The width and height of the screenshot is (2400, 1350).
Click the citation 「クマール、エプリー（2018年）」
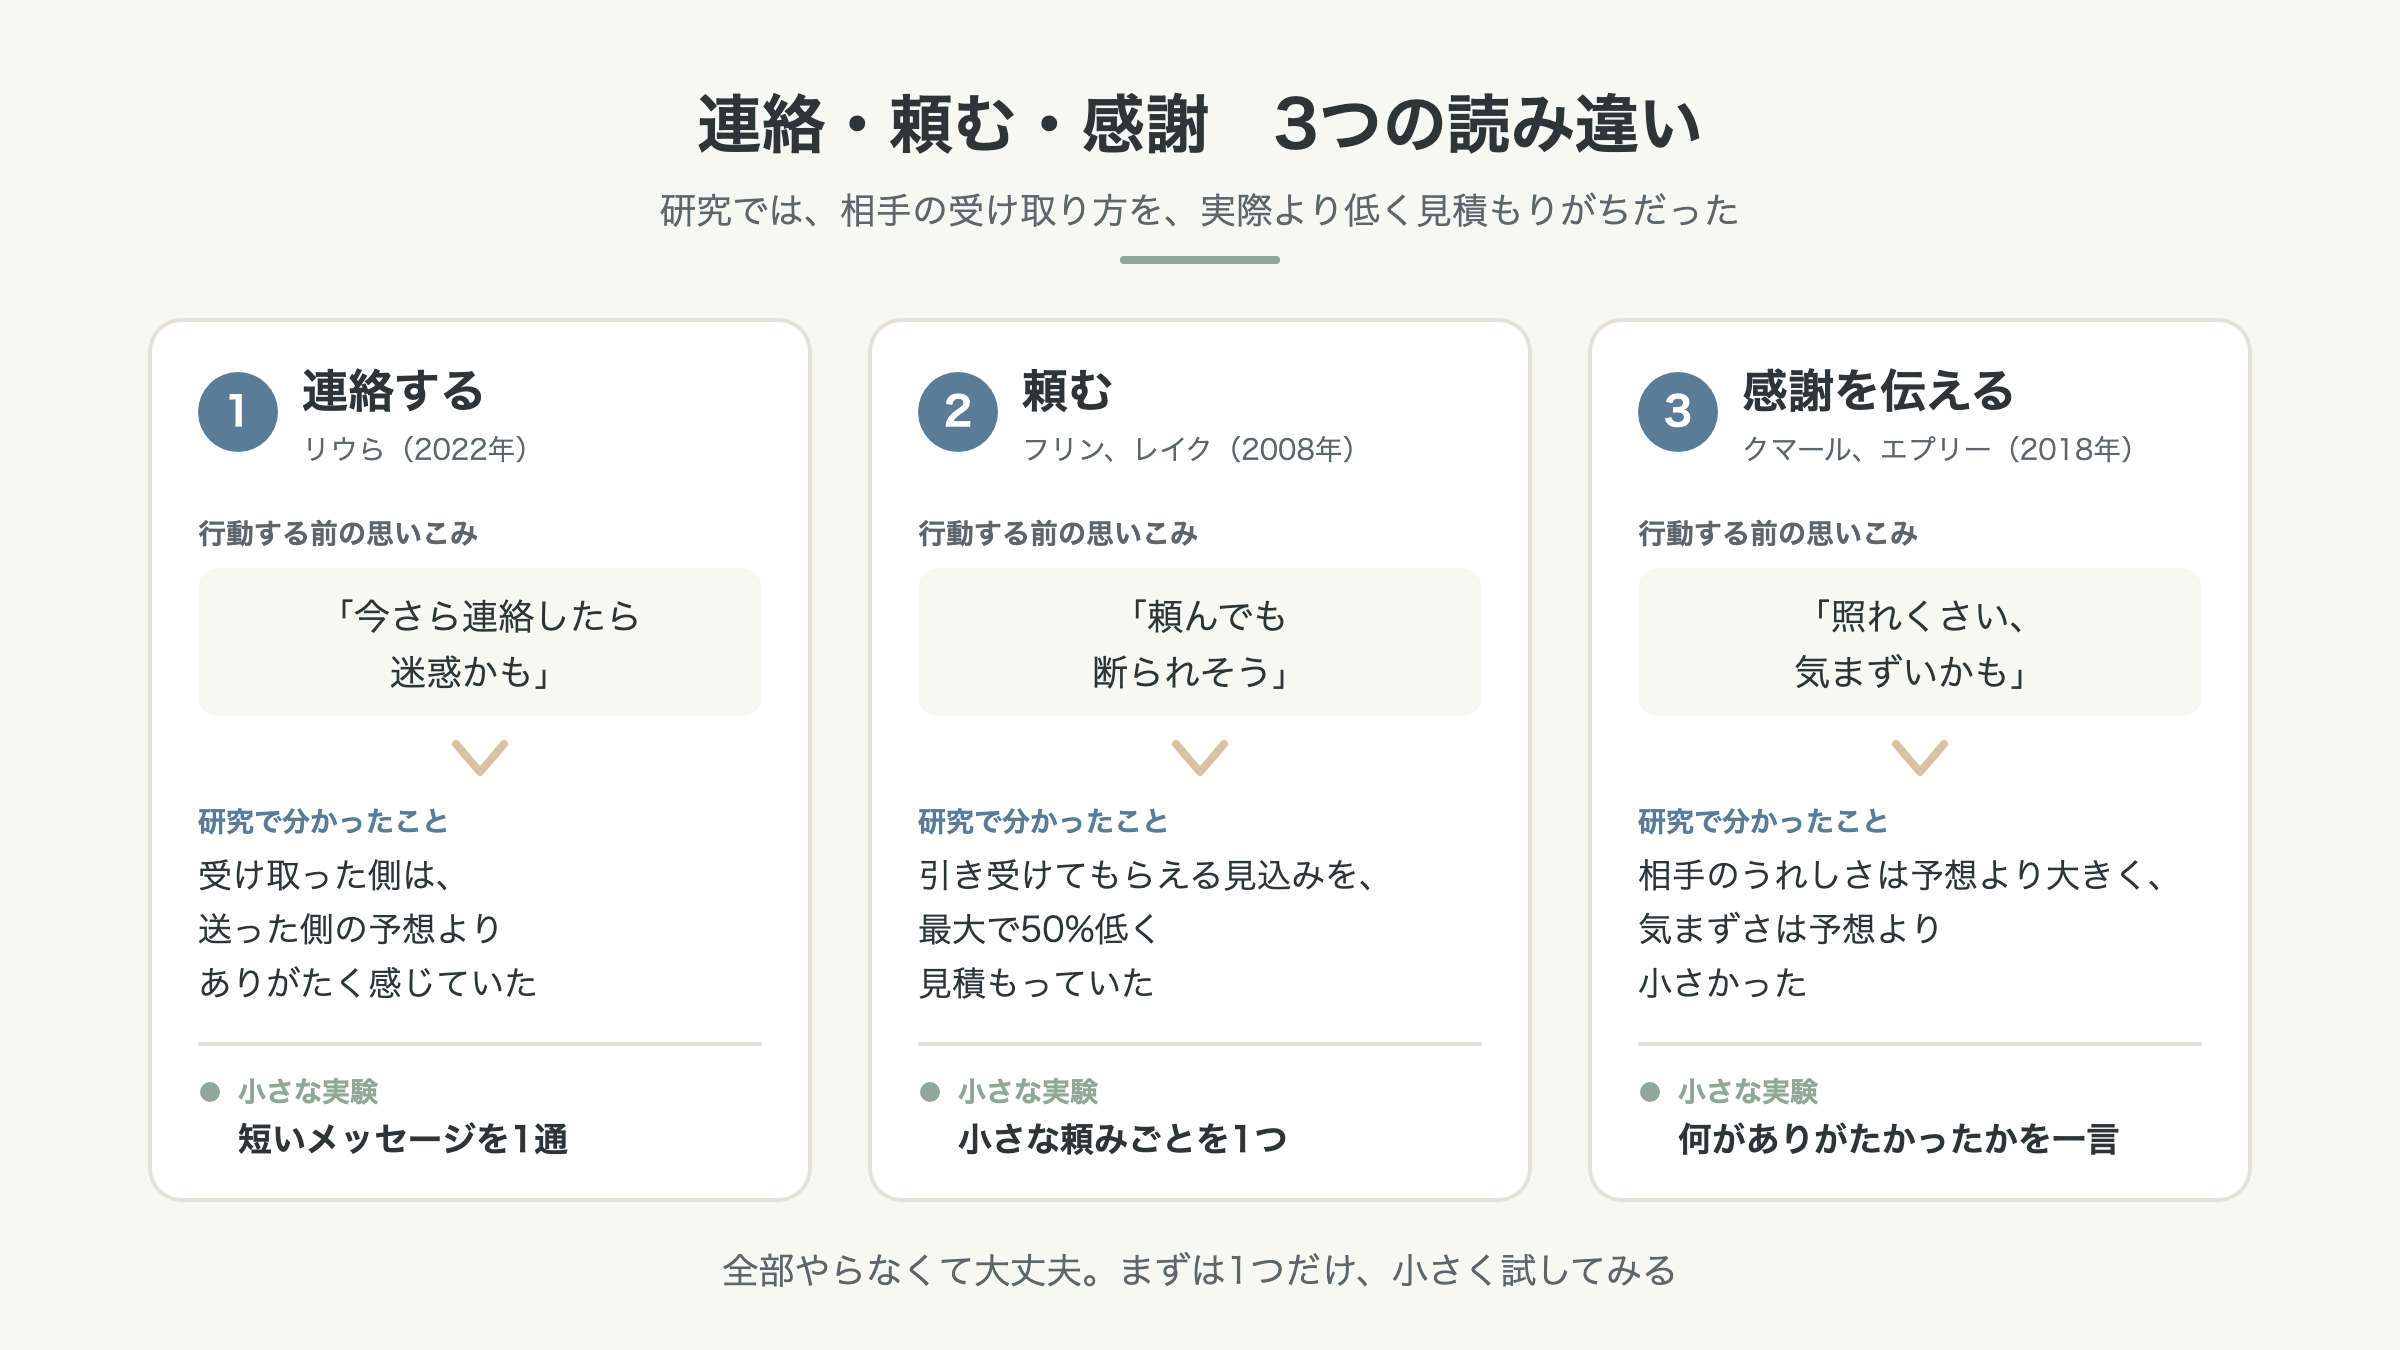[x=1939, y=449]
